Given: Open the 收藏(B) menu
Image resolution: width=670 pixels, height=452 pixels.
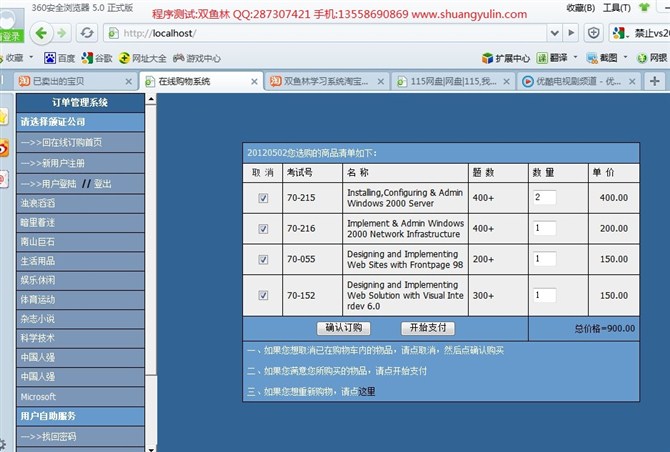Looking at the screenshot, I should pos(580,8).
